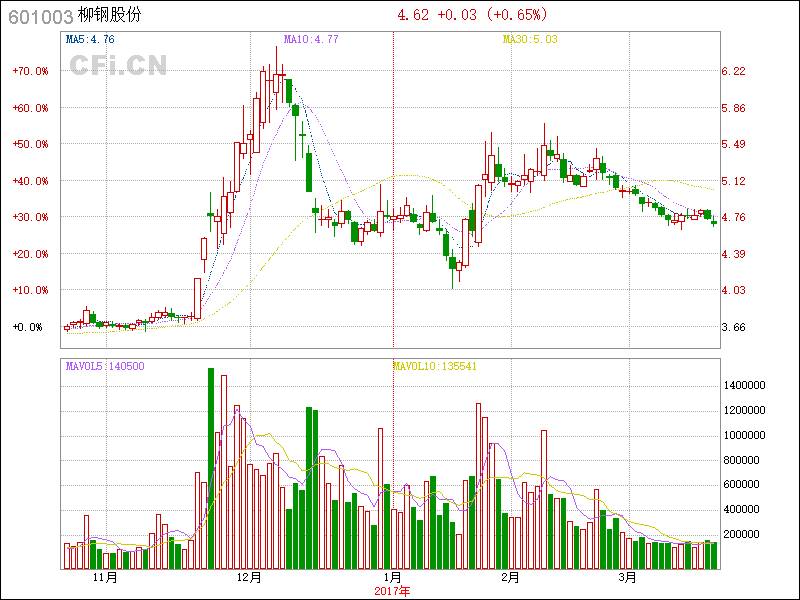Select the 3.66 price axis label

tap(733, 327)
